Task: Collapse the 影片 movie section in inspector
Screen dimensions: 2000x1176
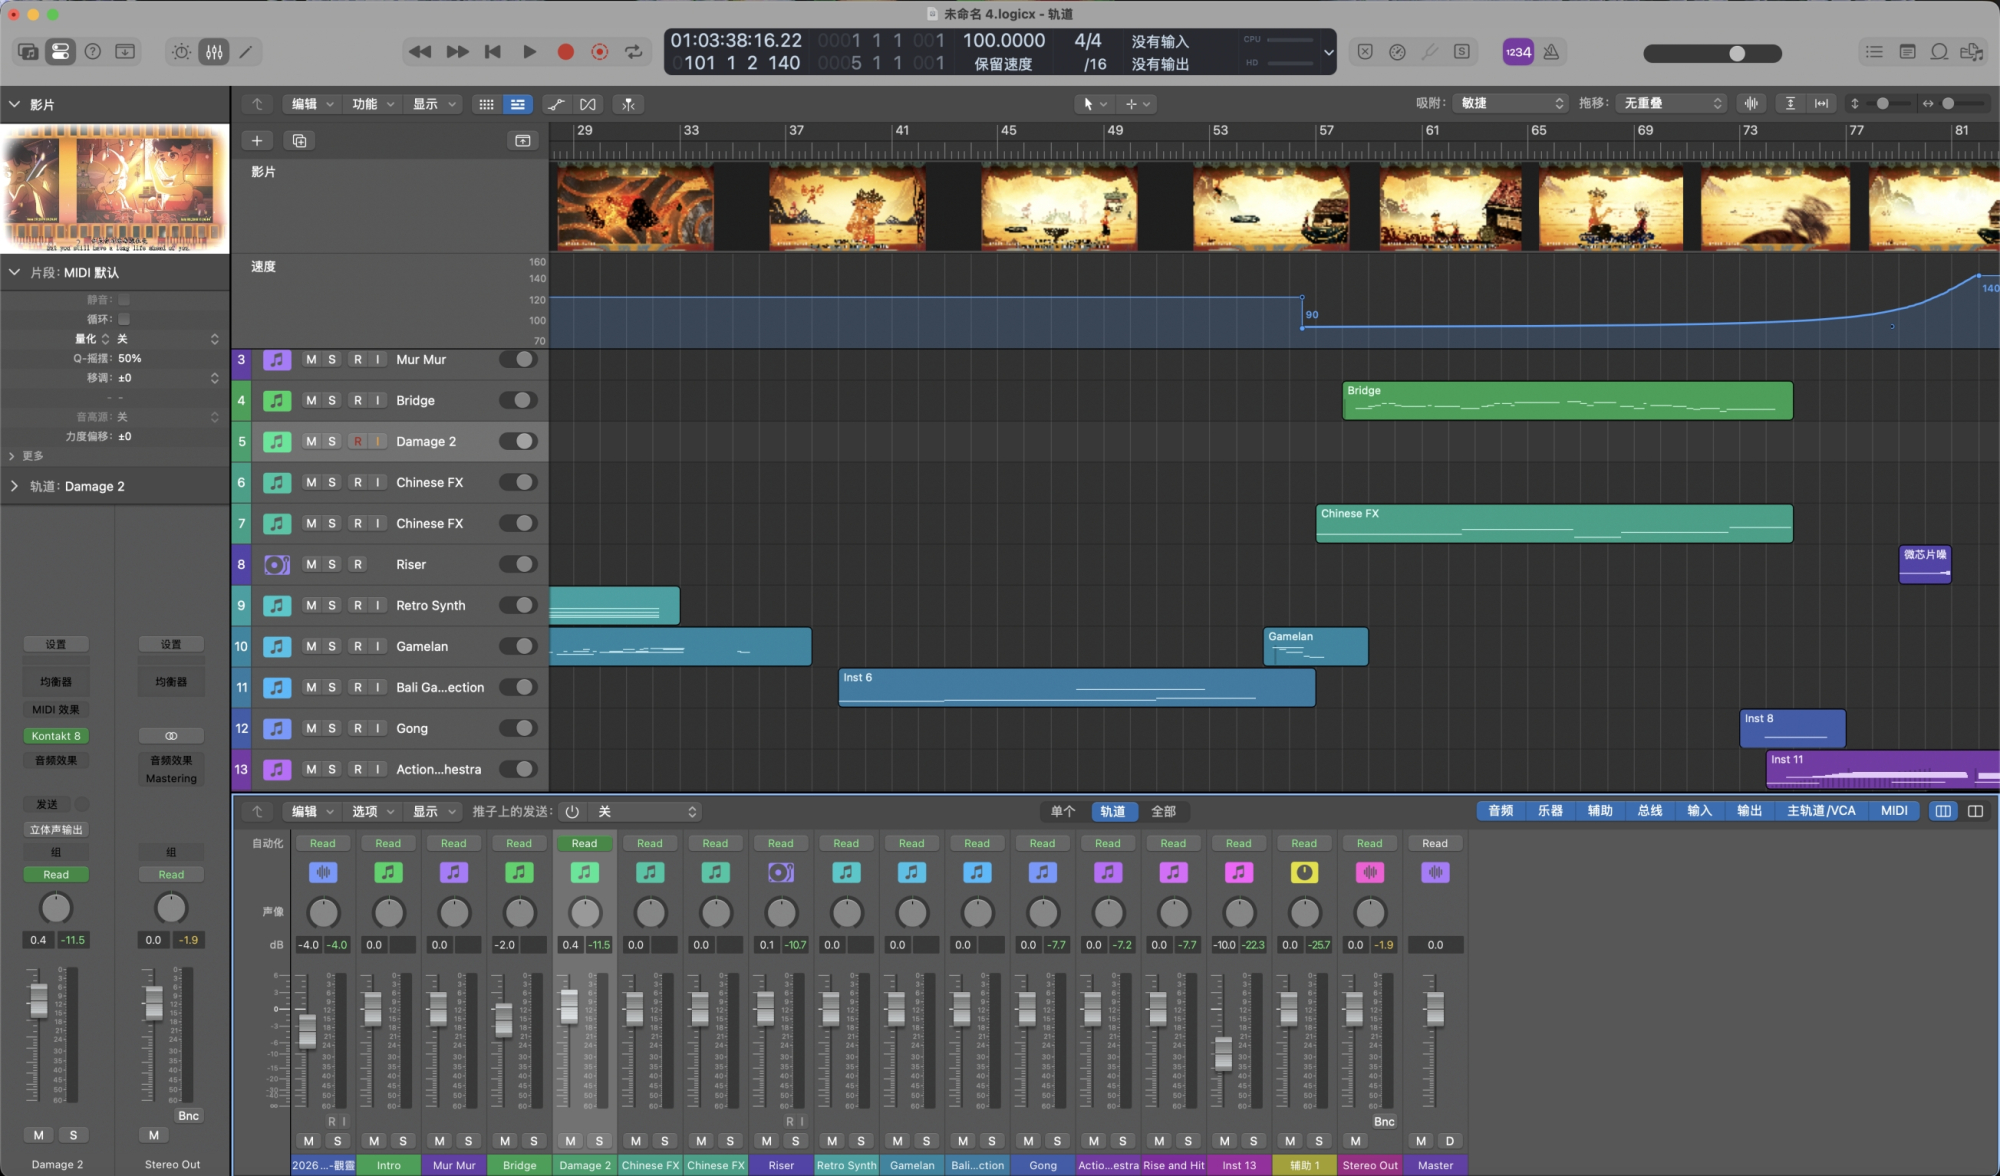Action: point(14,104)
